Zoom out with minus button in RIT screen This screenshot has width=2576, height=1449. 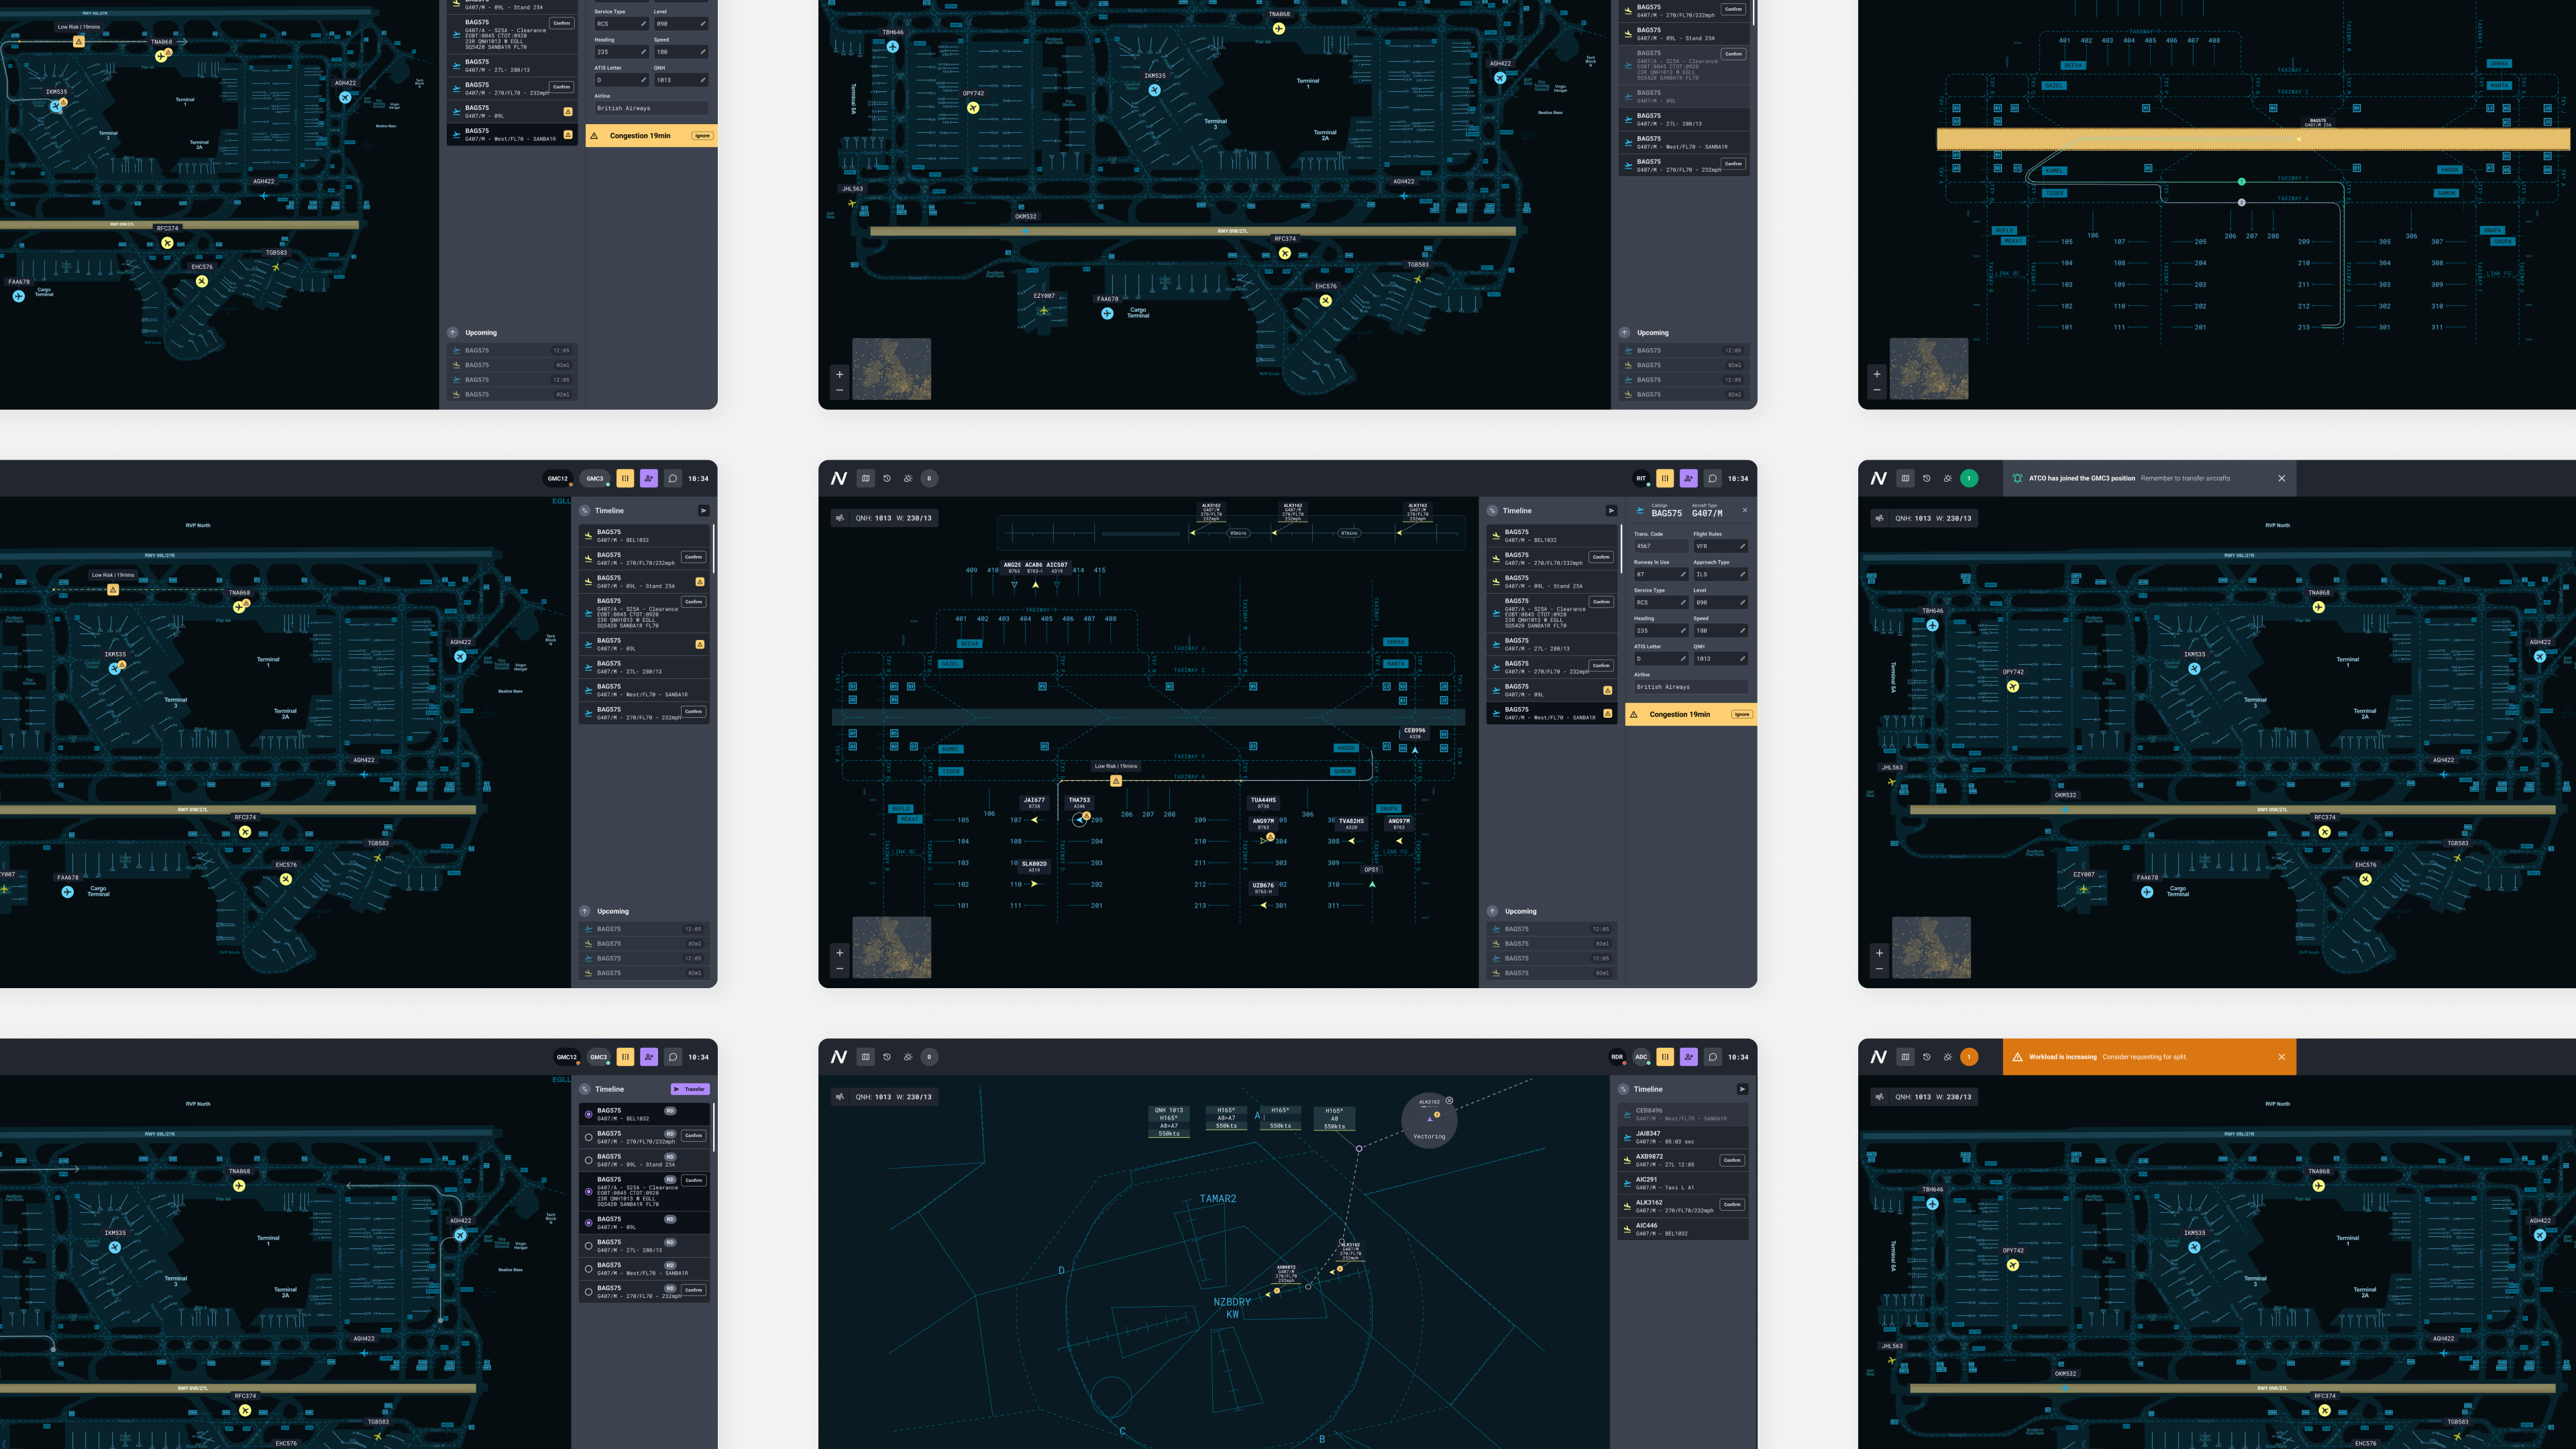(839, 969)
